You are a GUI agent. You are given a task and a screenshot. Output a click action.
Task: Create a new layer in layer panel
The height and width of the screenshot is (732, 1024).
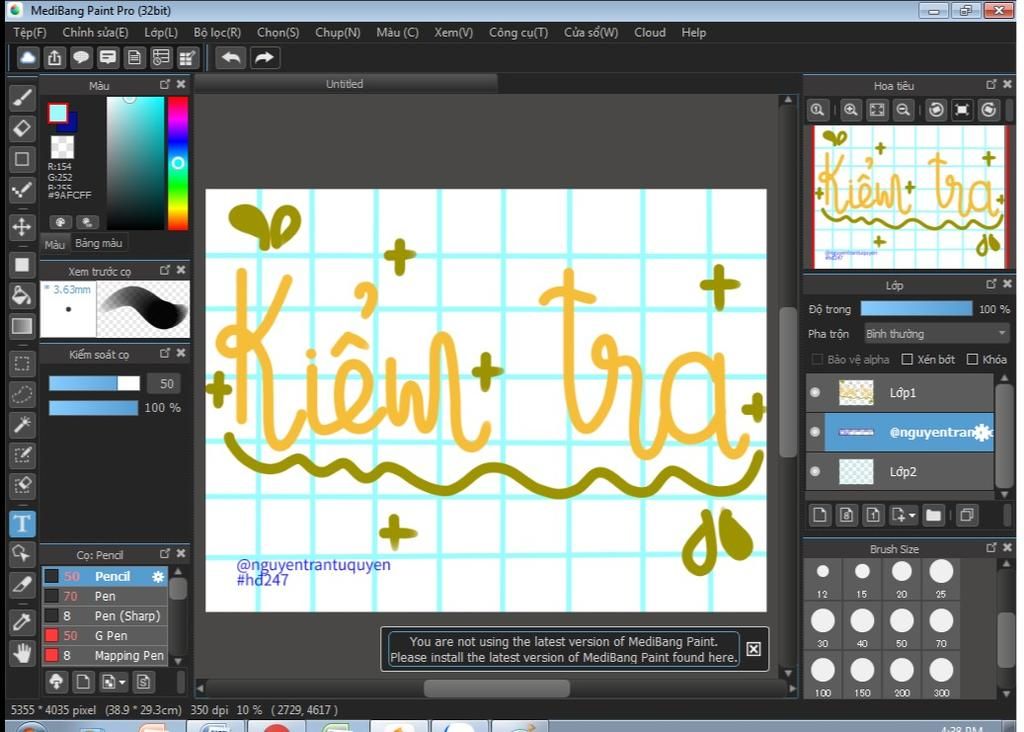(x=820, y=515)
